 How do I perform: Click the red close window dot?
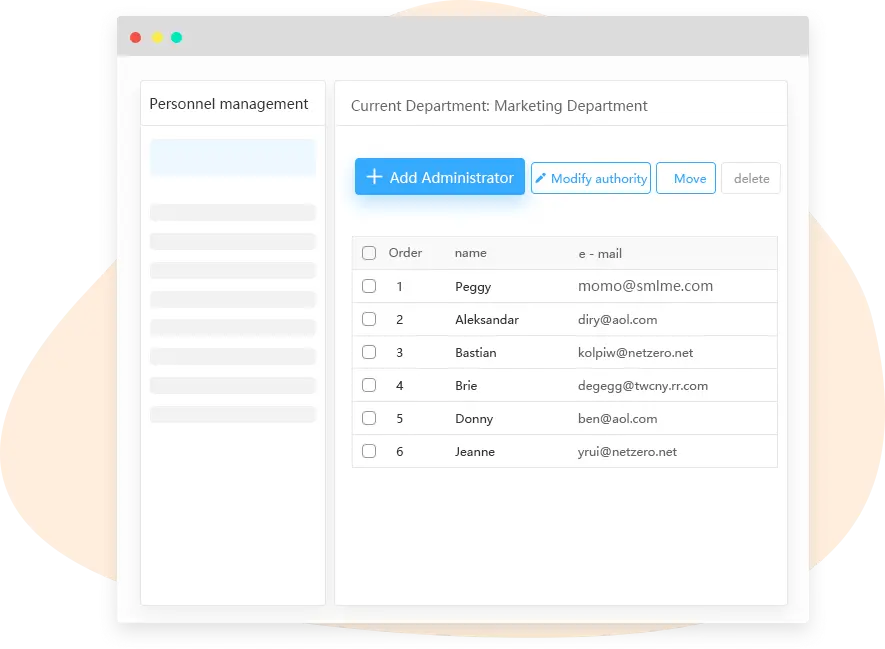pyautogui.click(x=136, y=37)
